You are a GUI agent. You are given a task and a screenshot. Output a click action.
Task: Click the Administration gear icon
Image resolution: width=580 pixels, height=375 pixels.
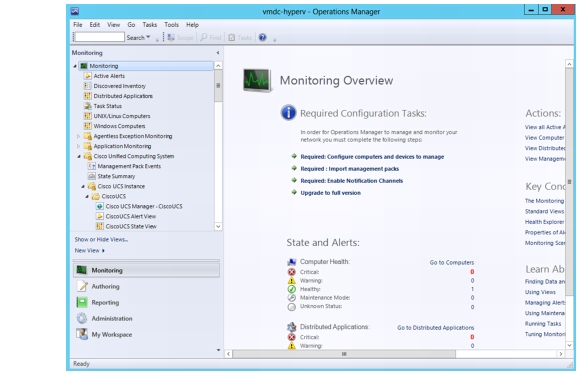[82, 318]
